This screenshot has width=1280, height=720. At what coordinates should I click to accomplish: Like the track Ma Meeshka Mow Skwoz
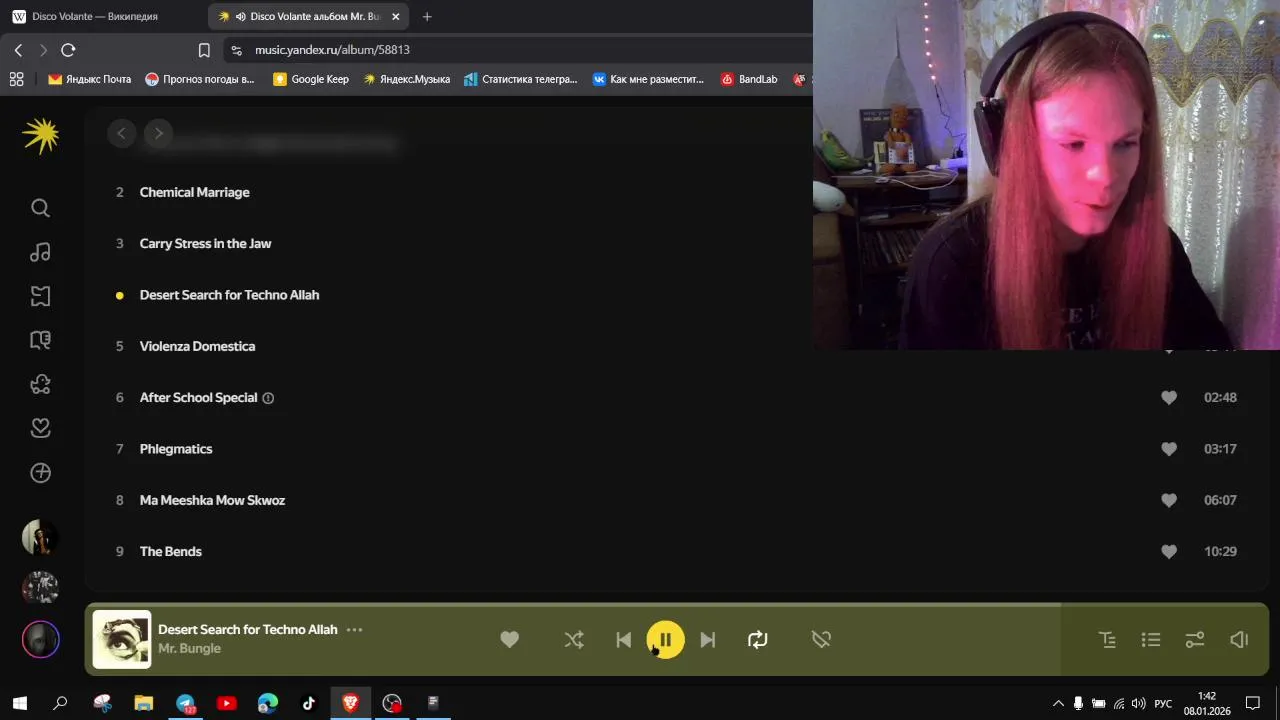1169,500
